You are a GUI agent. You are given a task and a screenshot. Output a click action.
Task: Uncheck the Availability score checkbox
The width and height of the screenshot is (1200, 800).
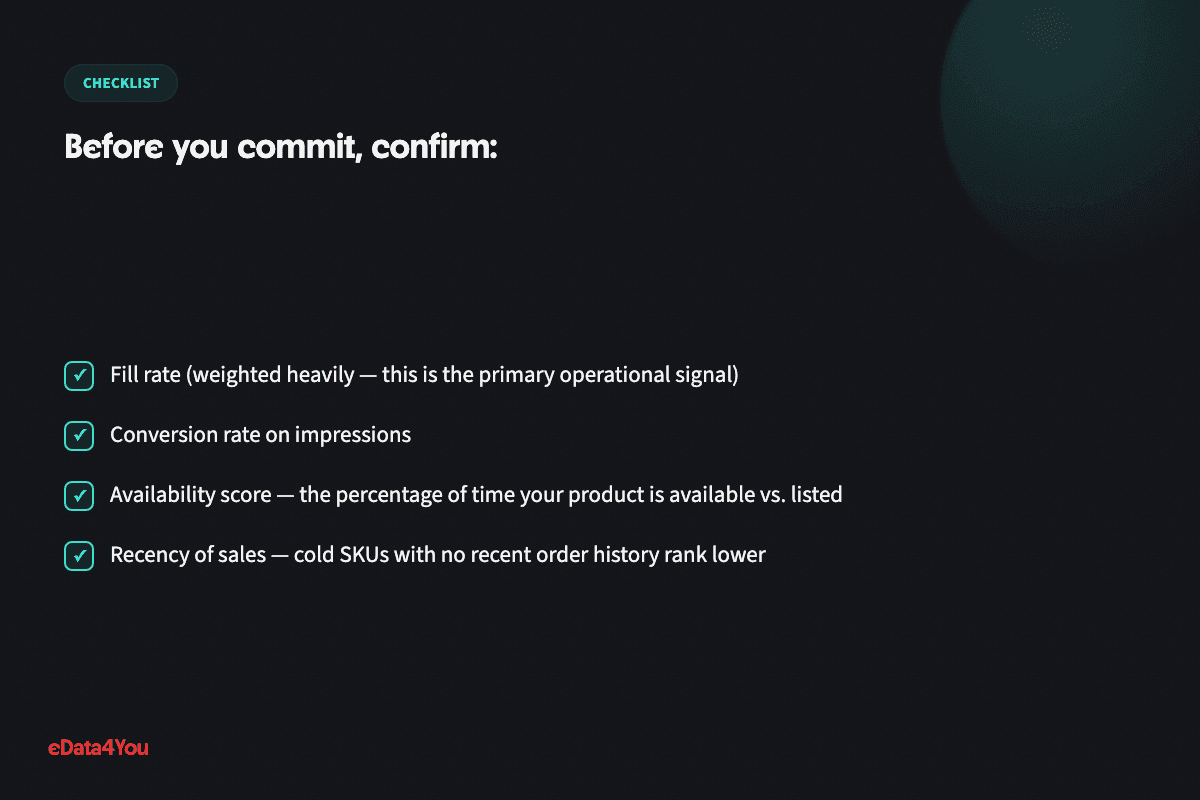coord(79,496)
